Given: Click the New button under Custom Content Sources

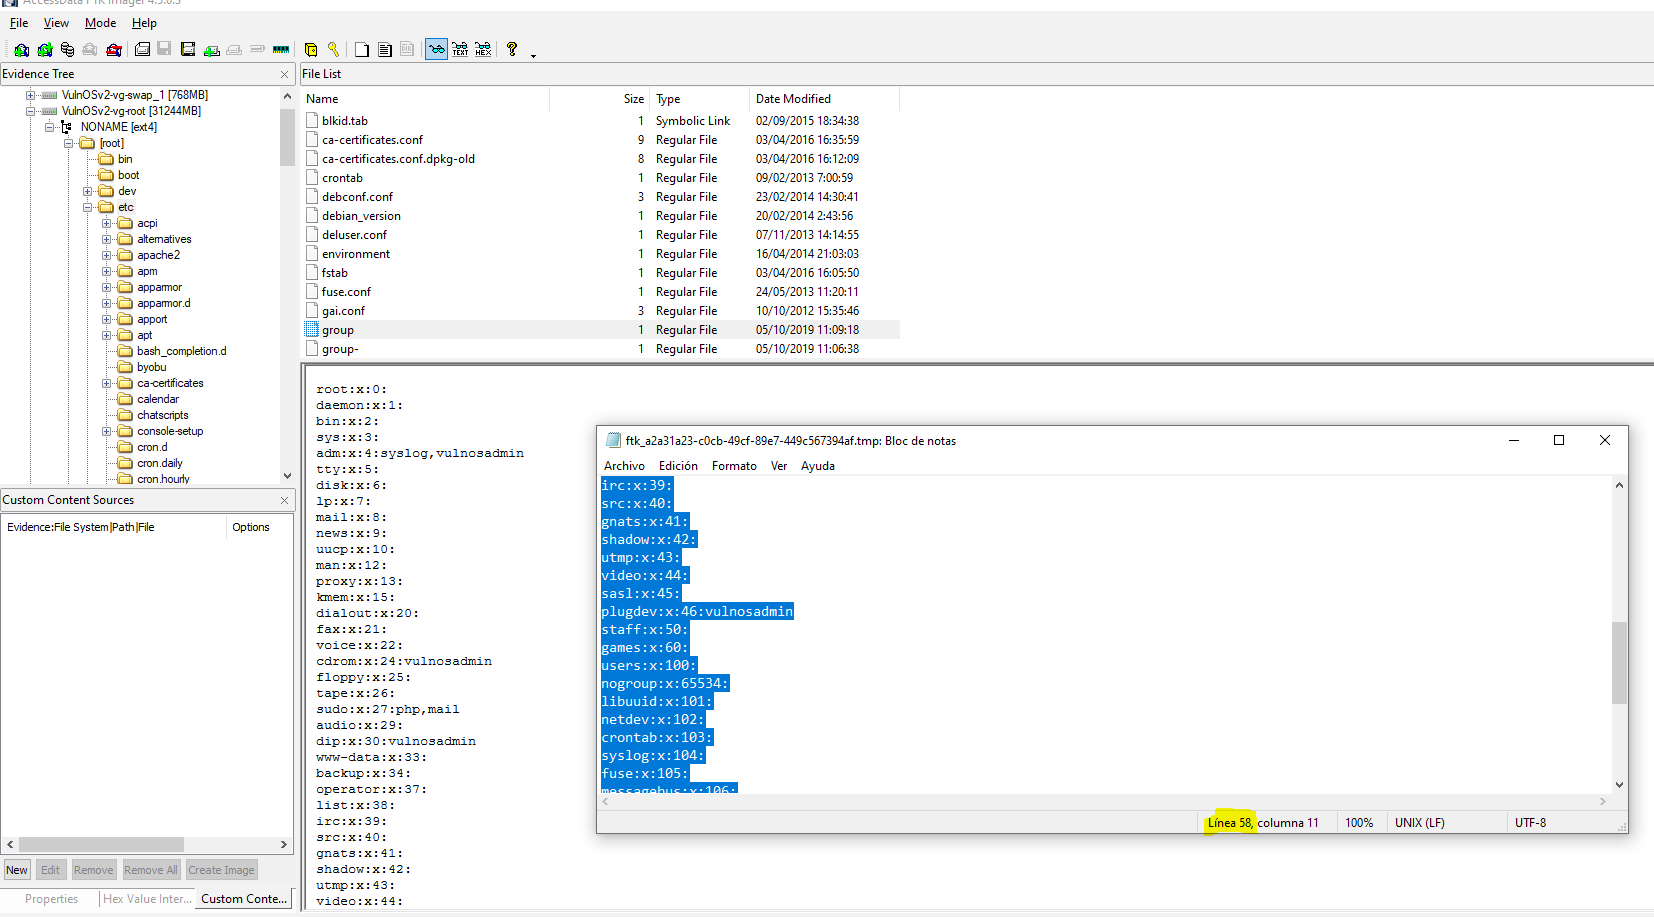Looking at the screenshot, I should (17, 870).
